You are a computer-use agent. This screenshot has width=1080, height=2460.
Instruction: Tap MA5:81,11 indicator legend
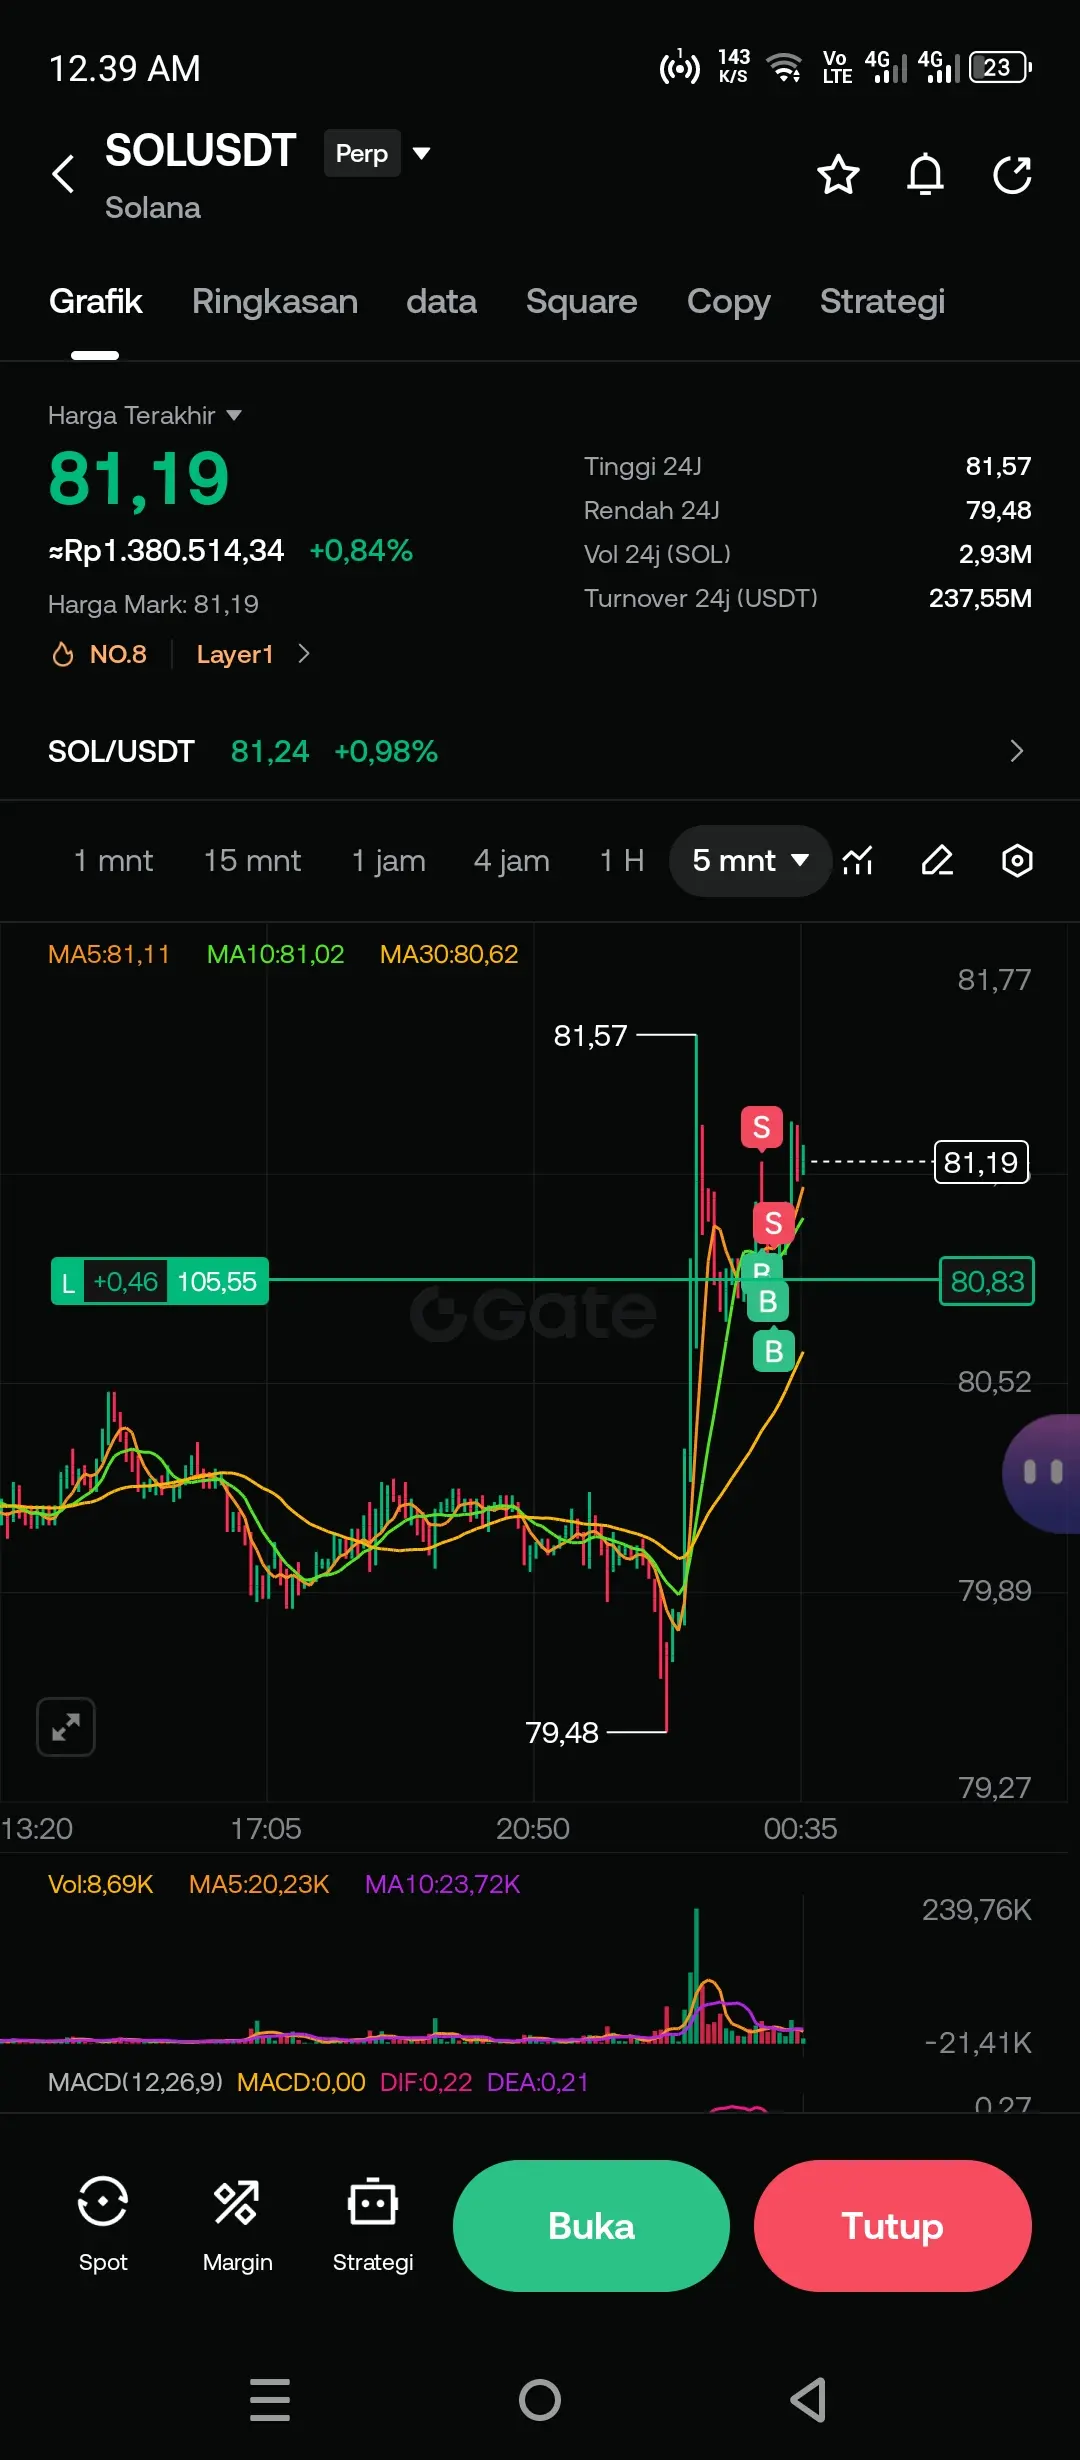pos(109,954)
